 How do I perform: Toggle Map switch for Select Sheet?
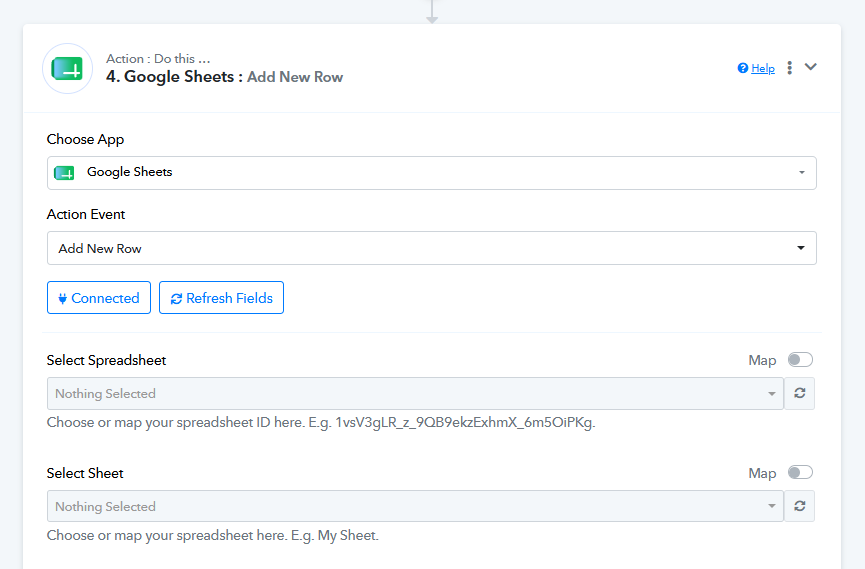800,472
